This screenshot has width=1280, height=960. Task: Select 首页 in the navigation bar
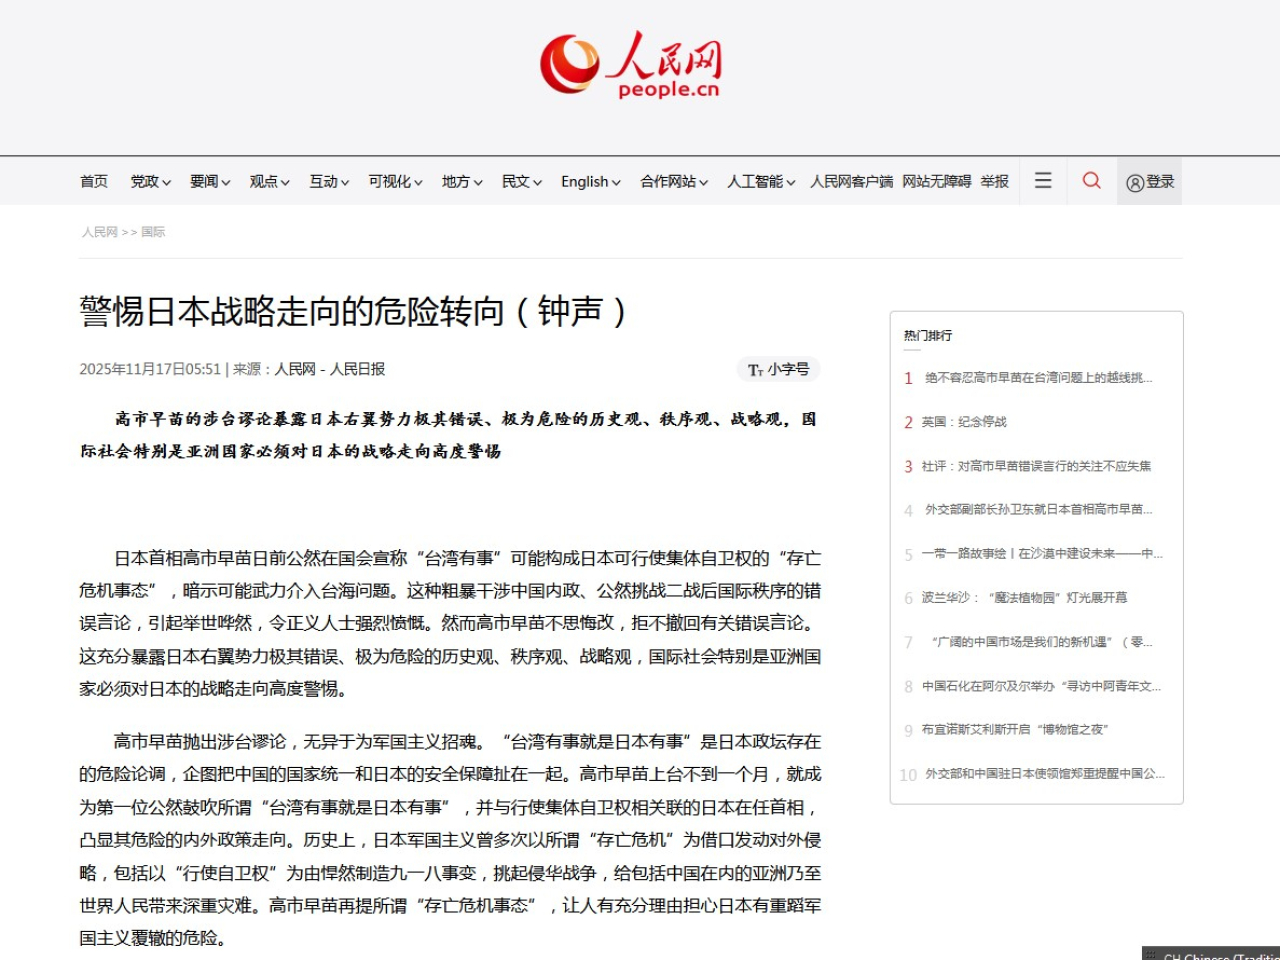tap(93, 181)
